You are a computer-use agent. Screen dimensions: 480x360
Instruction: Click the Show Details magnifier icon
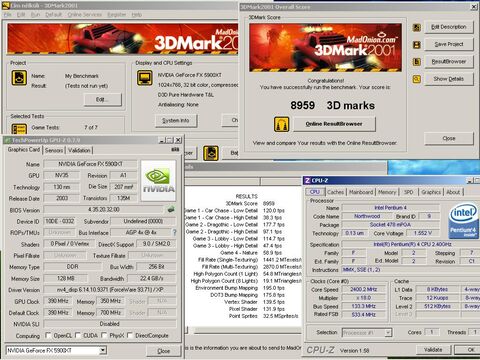[417, 79]
